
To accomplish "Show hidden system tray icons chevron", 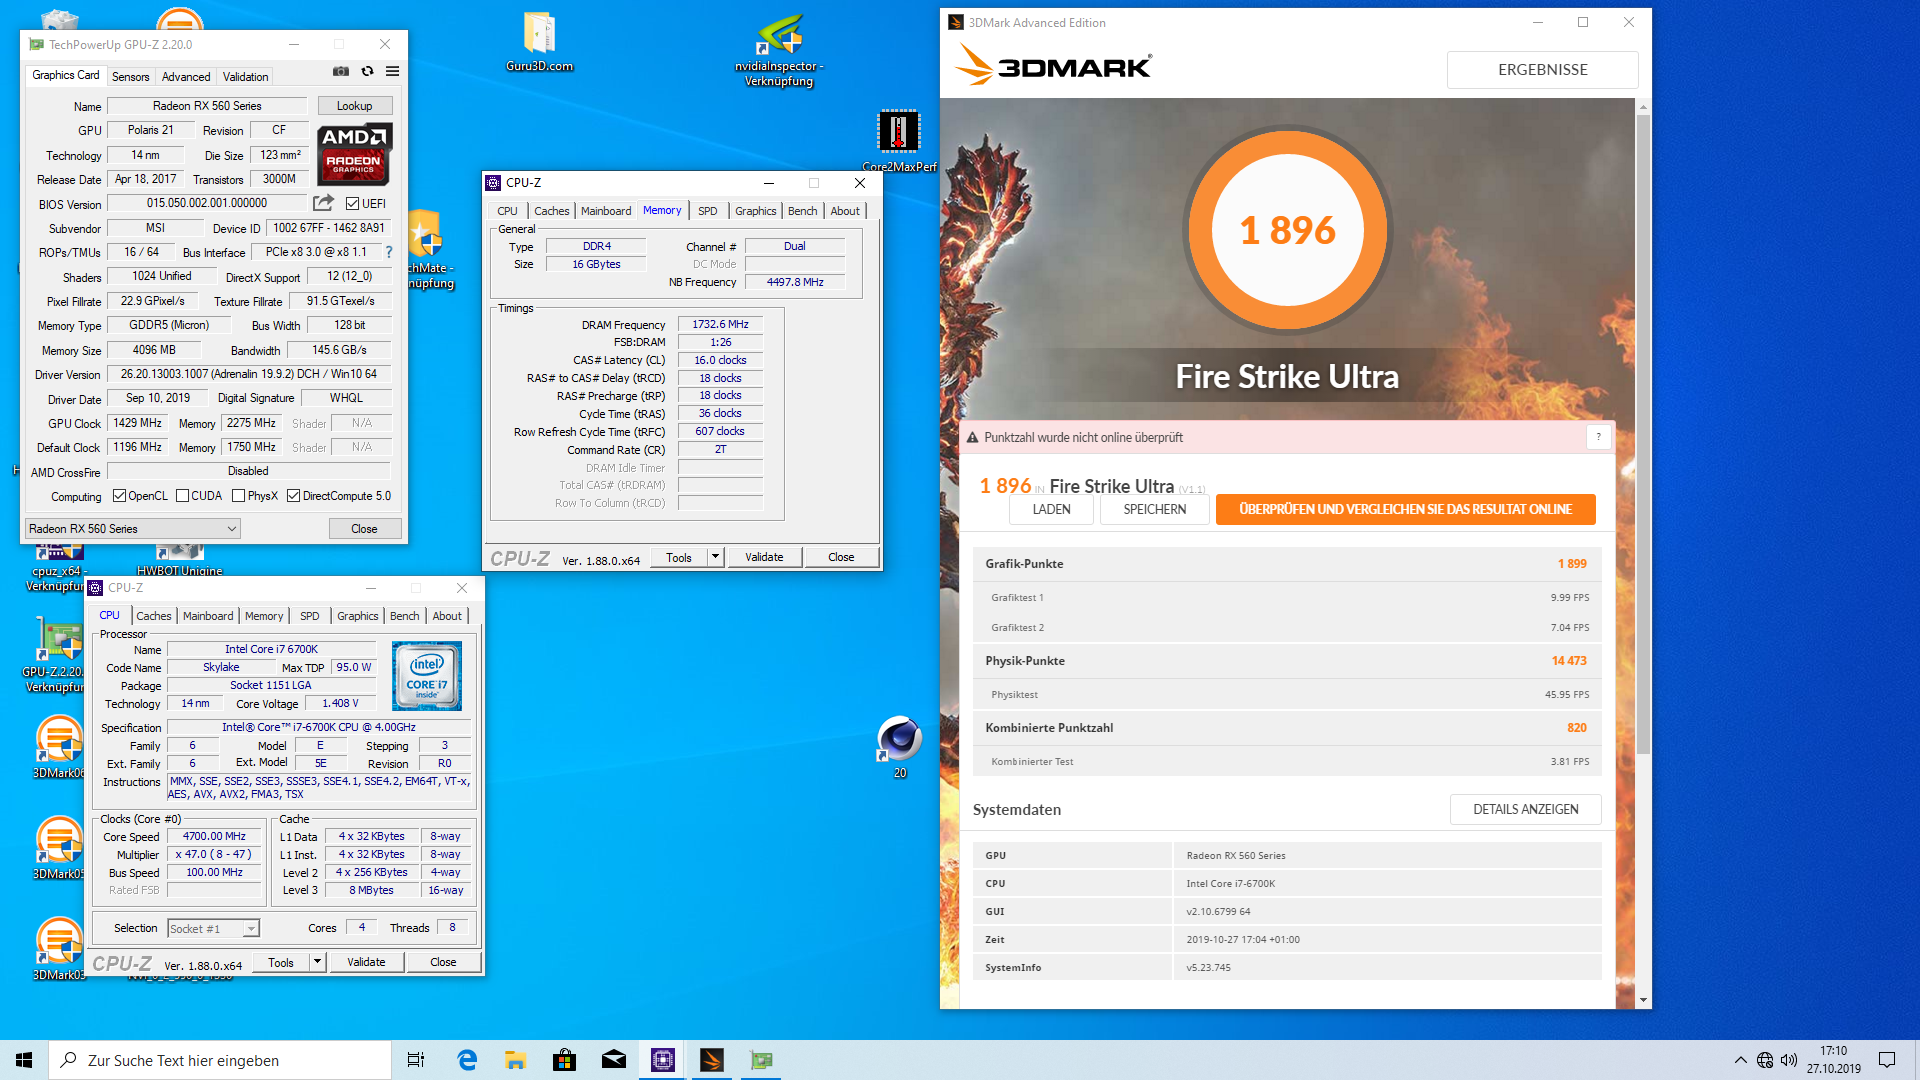I will tap(1740, 1060).
